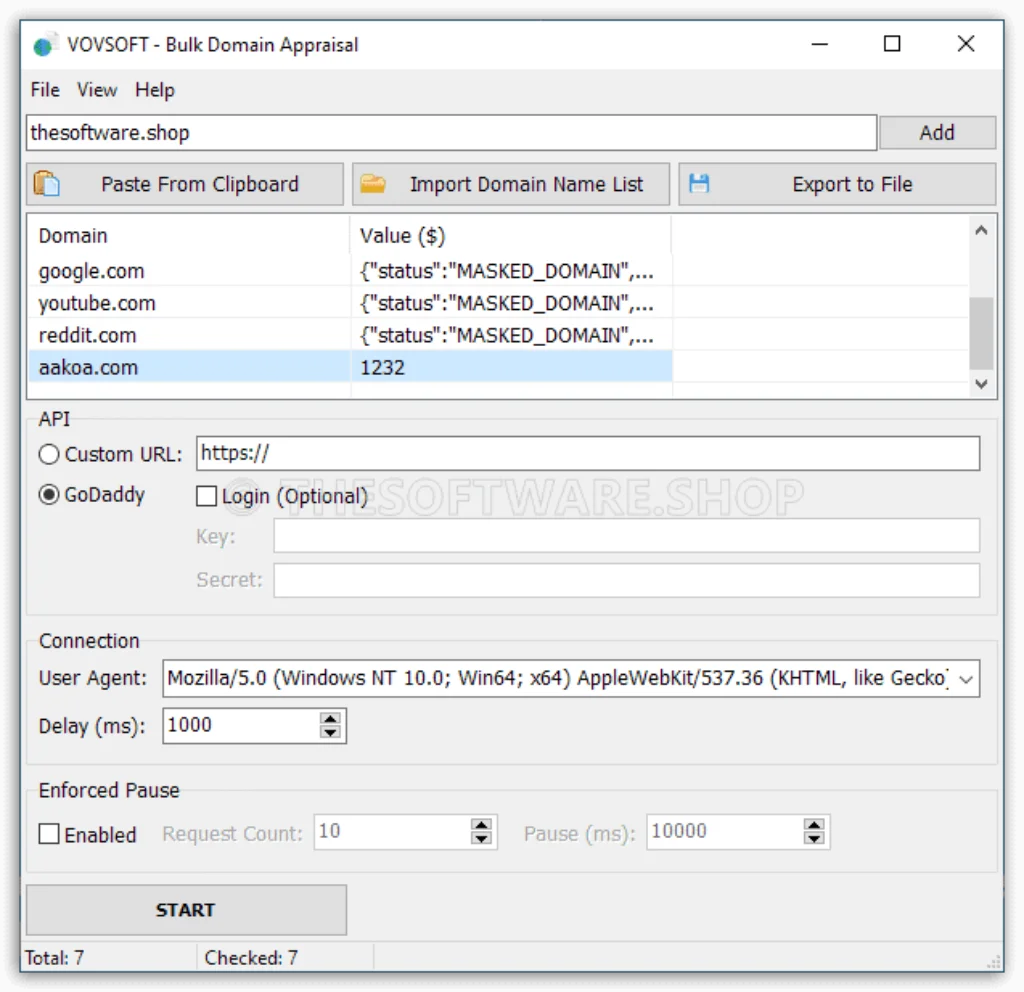Click the VOVSOFT globe app icon
This screenshot has width=1024, height=992.
(x=44, y=45)
